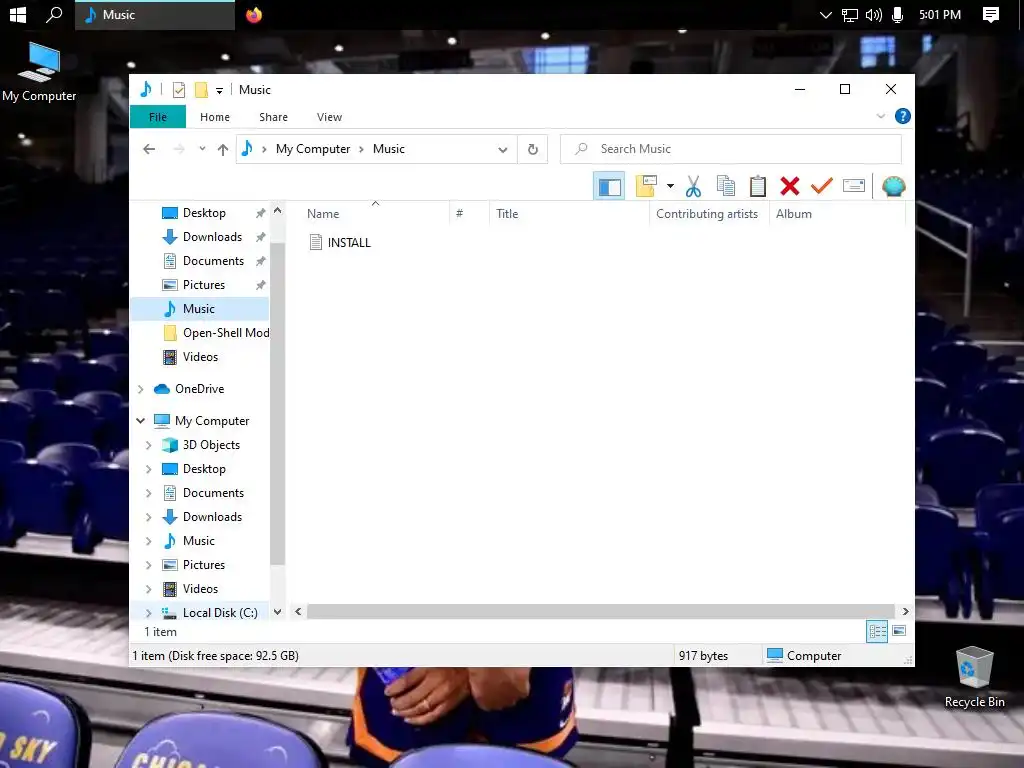The image size is (1024, 768).
Task: Select the Recycle Bin desktop icon
Action: pos(974,677)
